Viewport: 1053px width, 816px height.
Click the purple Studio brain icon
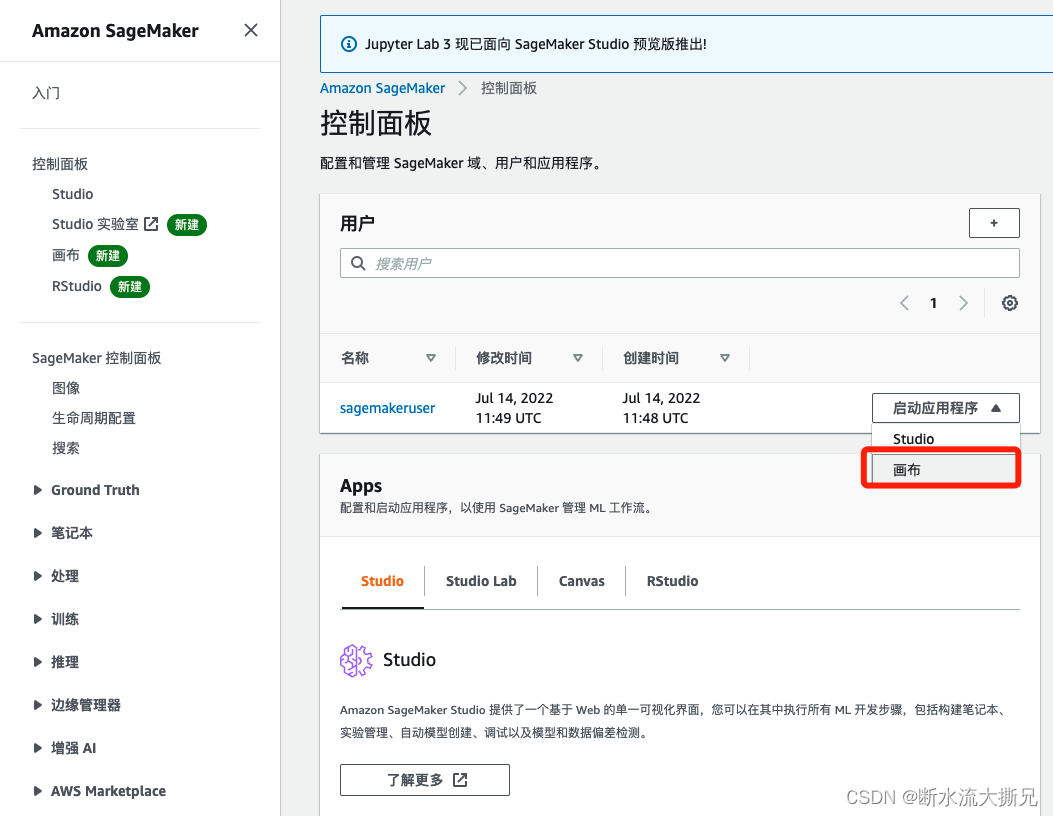[x=356, y=660]
